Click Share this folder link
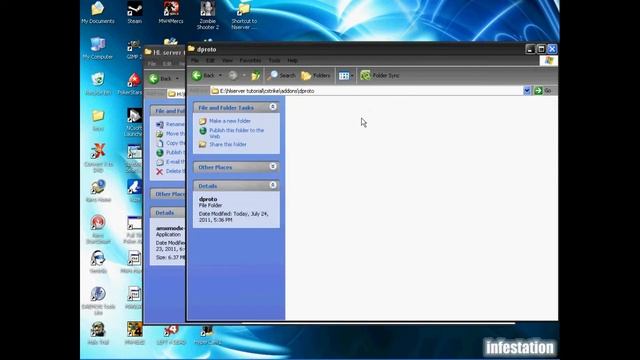Image resolution: width=640 pixels, height=360 pixels. point(228,144)
